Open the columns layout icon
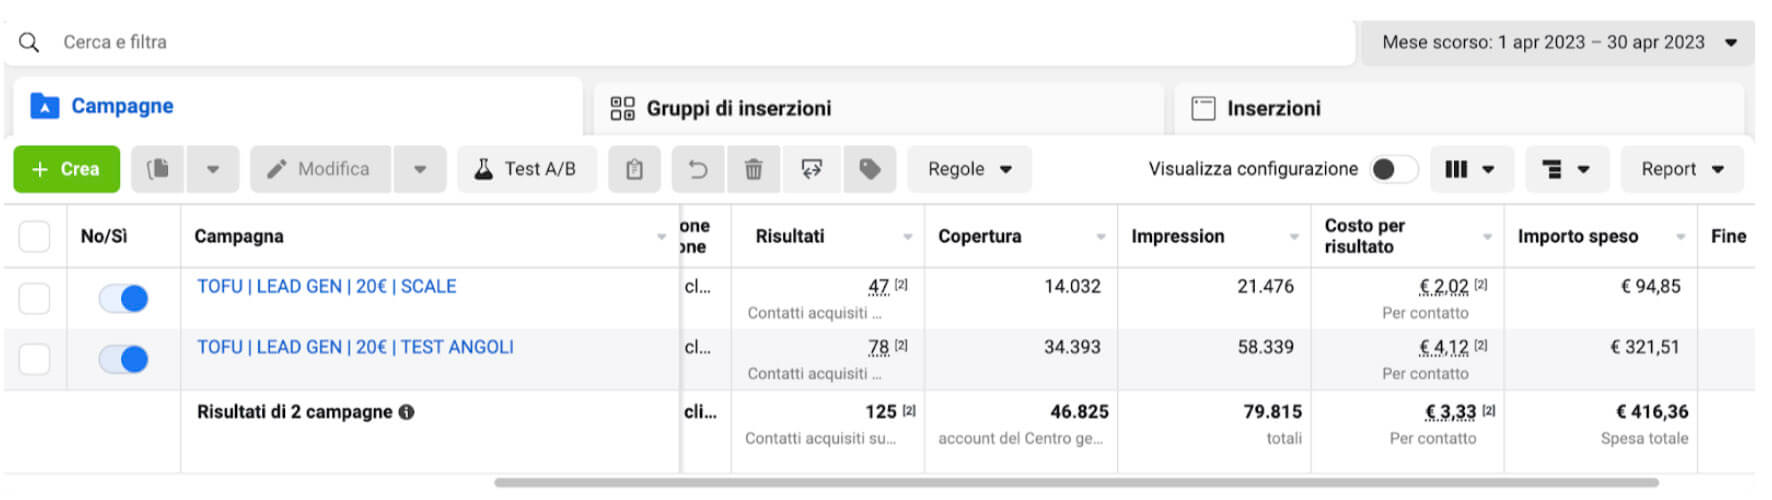Screen dimensions: 1772x500 1471,169
